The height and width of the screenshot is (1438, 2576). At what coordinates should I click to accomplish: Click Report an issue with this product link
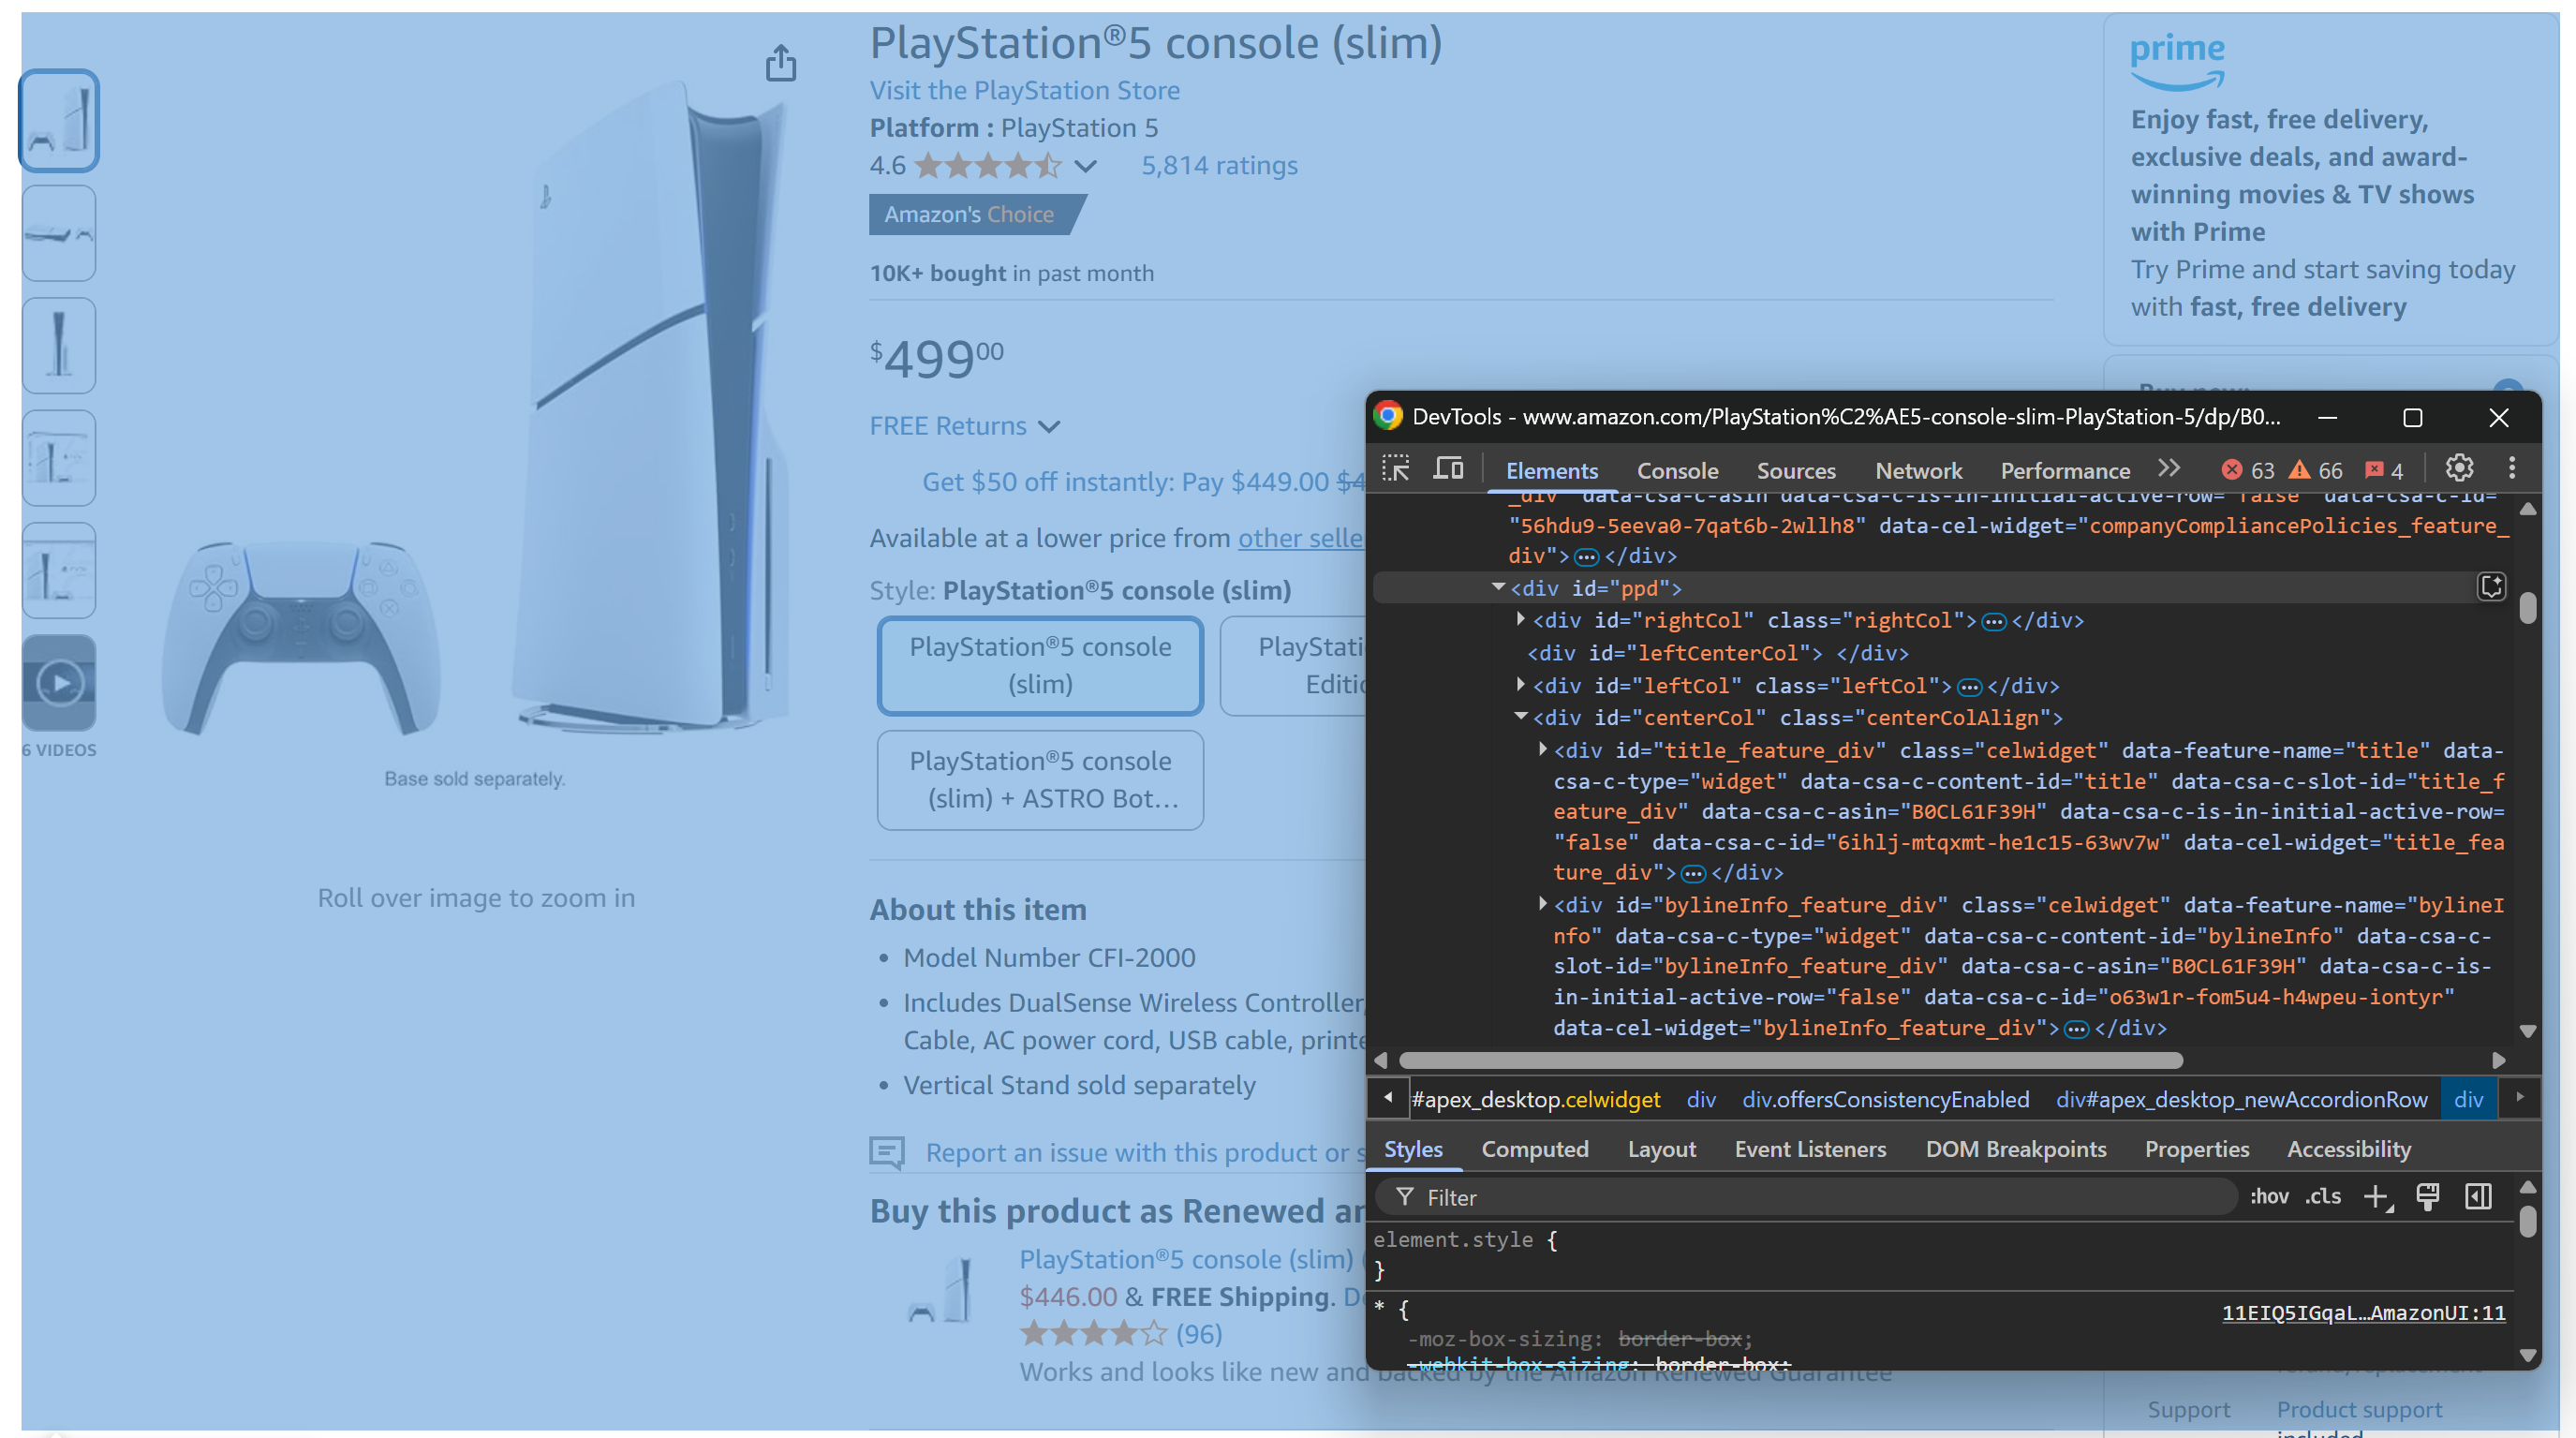pyautogui.click(x=1145, y=1153)
